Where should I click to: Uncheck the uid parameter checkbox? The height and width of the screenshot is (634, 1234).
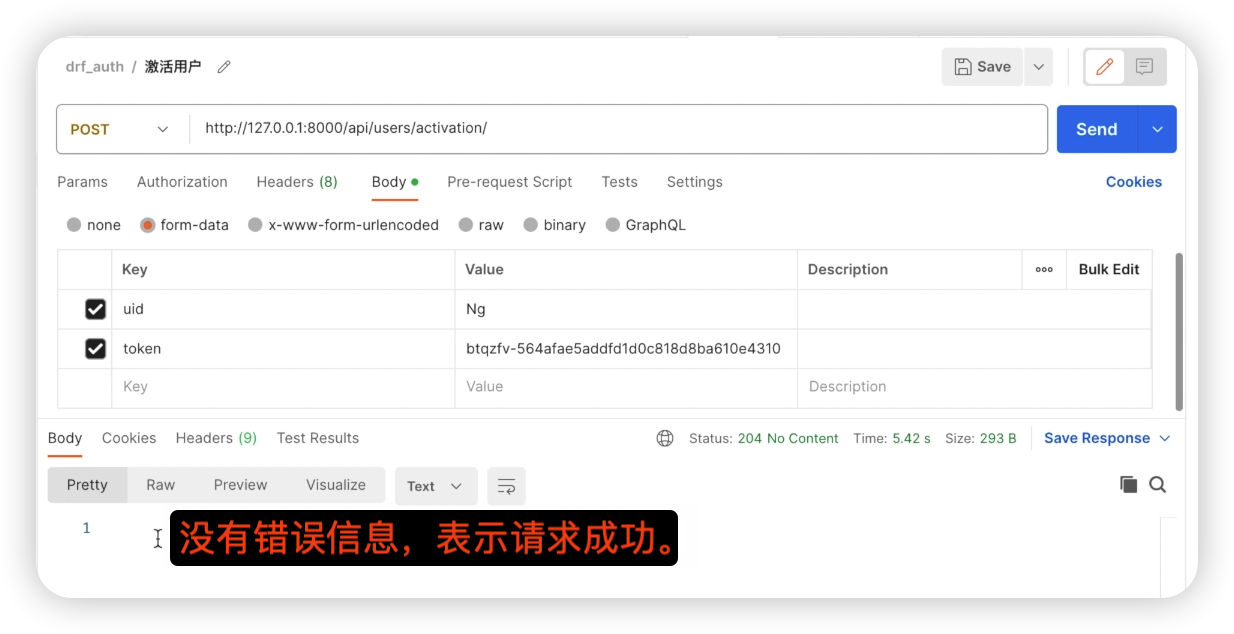tap(95, 309)
